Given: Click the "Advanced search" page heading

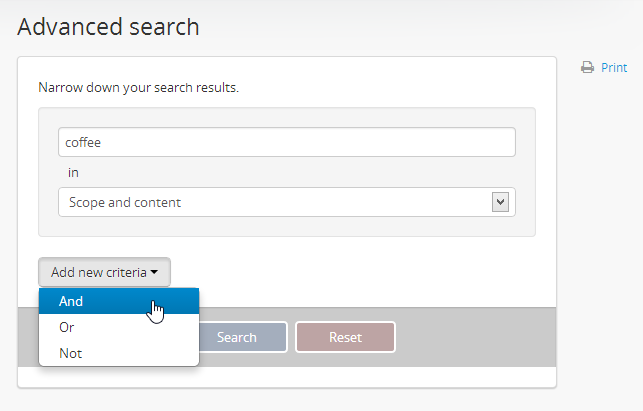Looking at the screenshot, I should click(108, 27).
